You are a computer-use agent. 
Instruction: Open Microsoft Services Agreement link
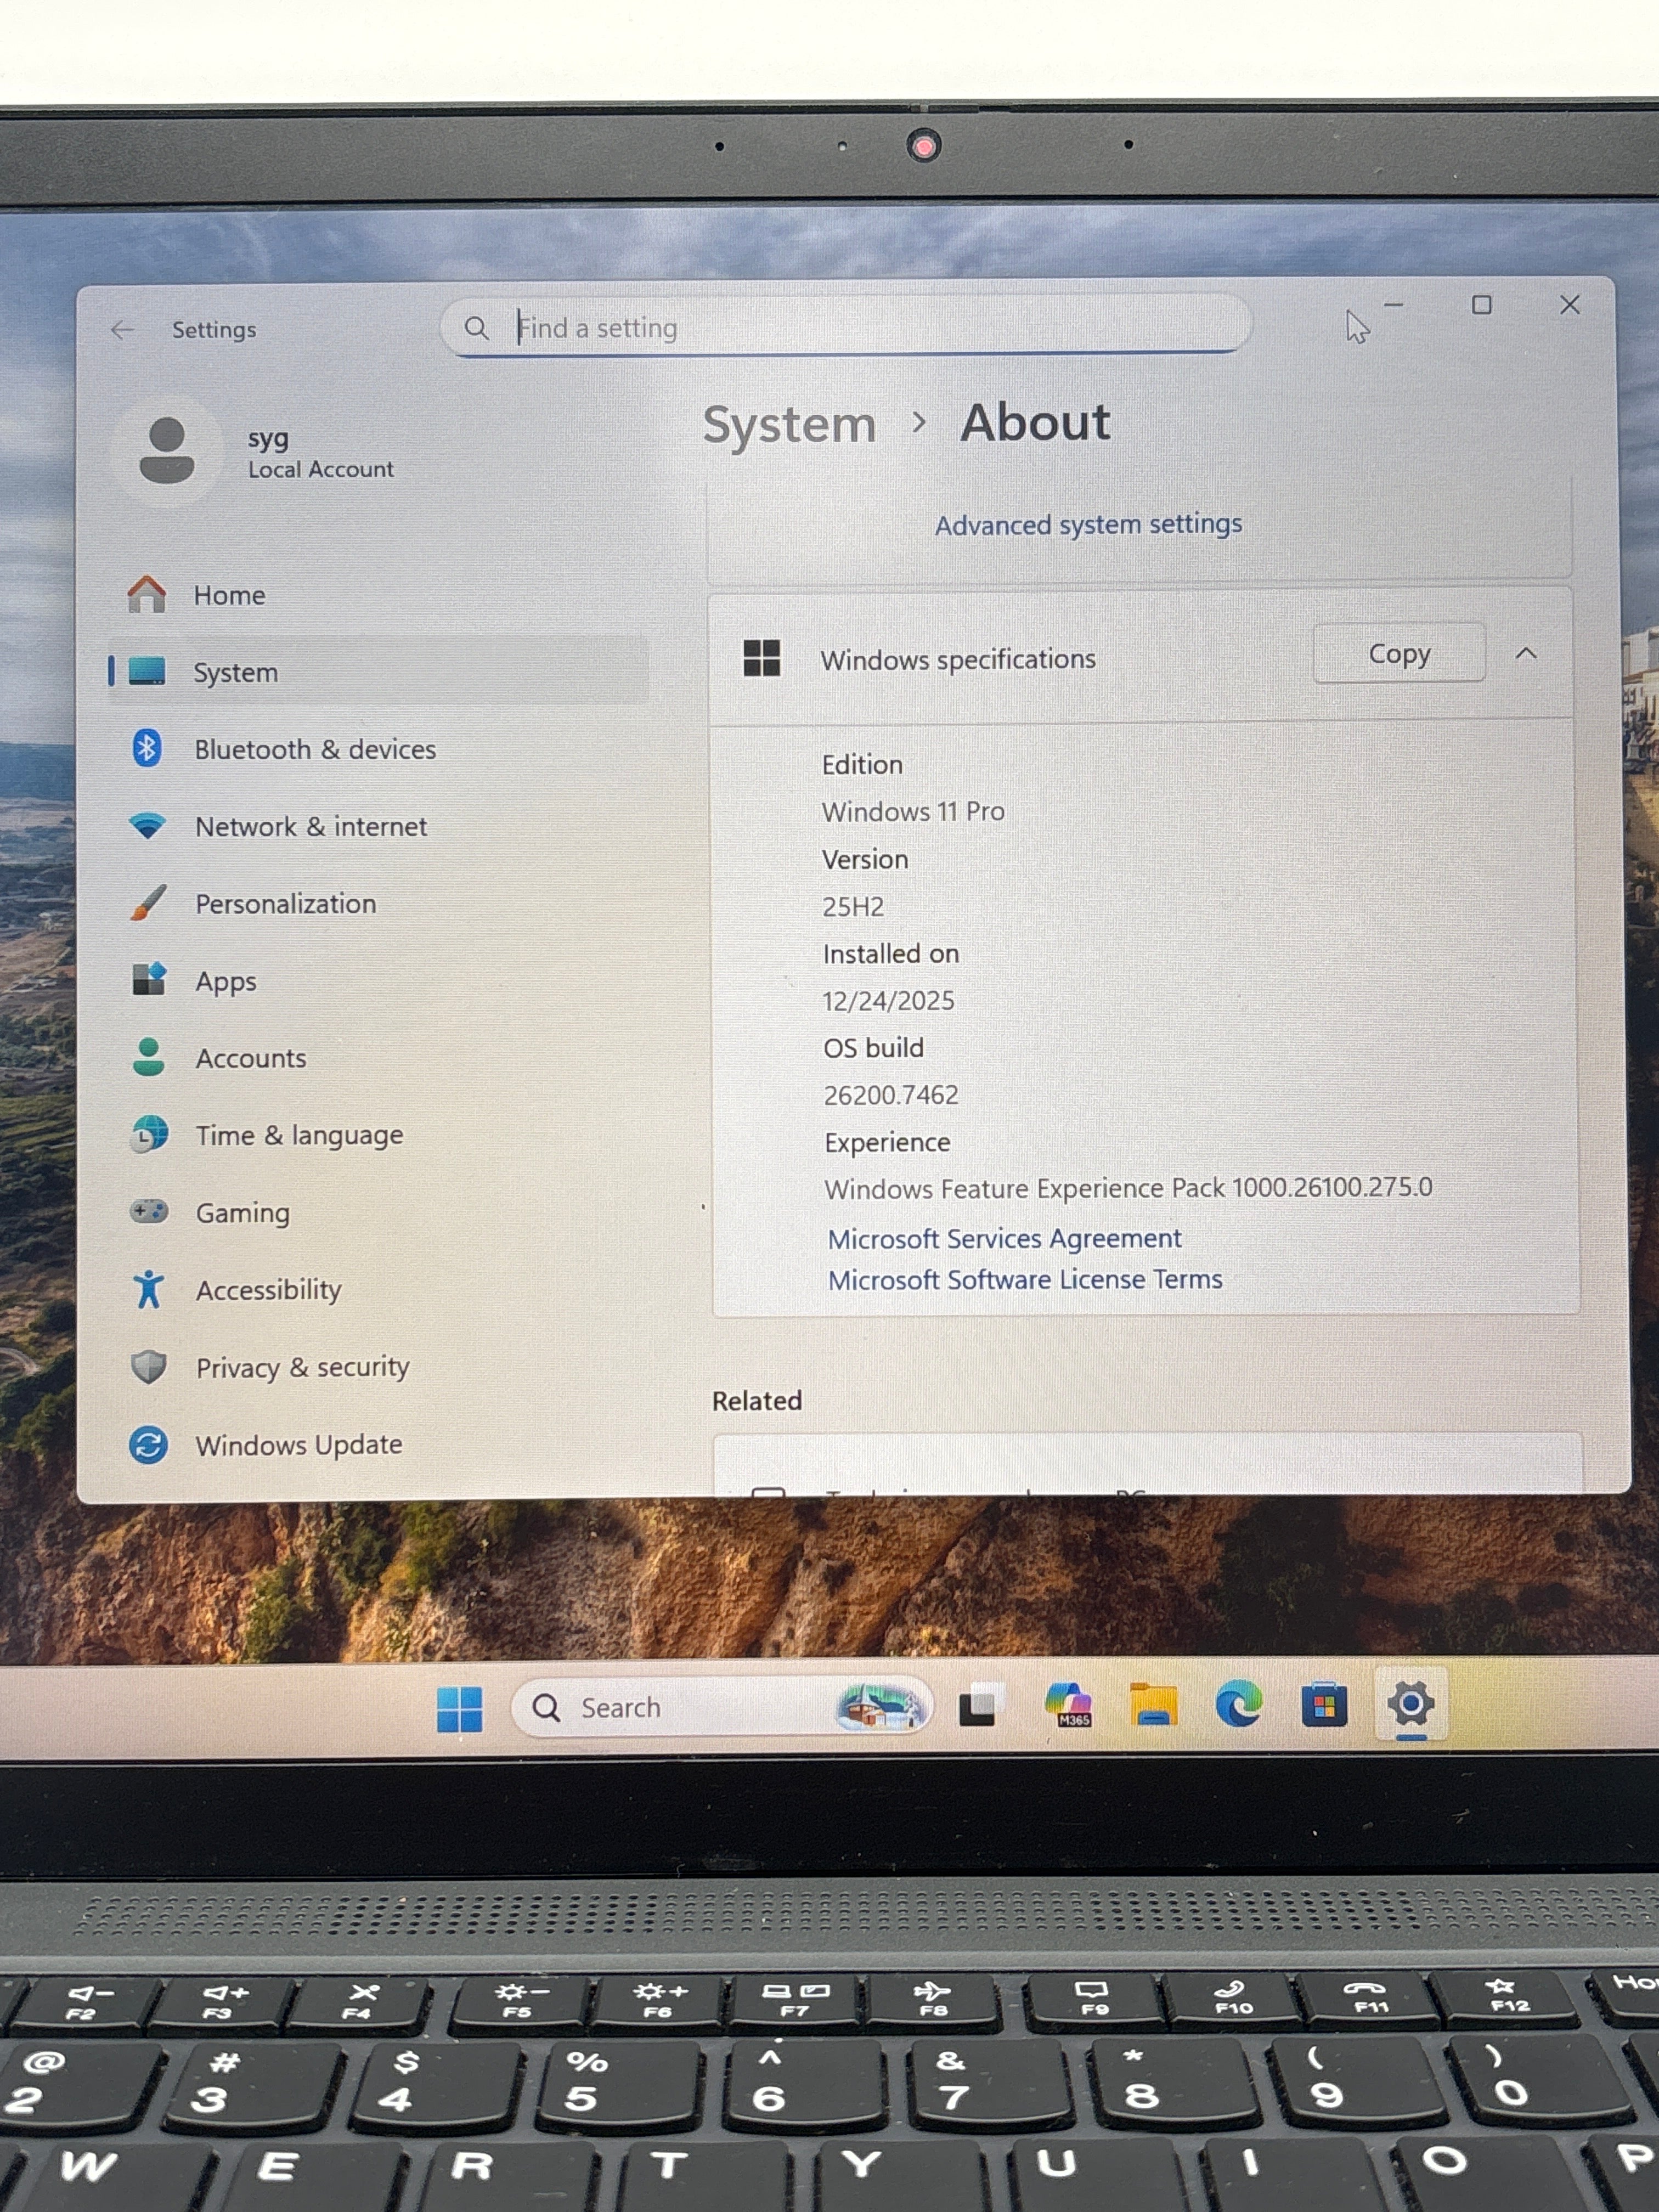click(1004, 1238)
